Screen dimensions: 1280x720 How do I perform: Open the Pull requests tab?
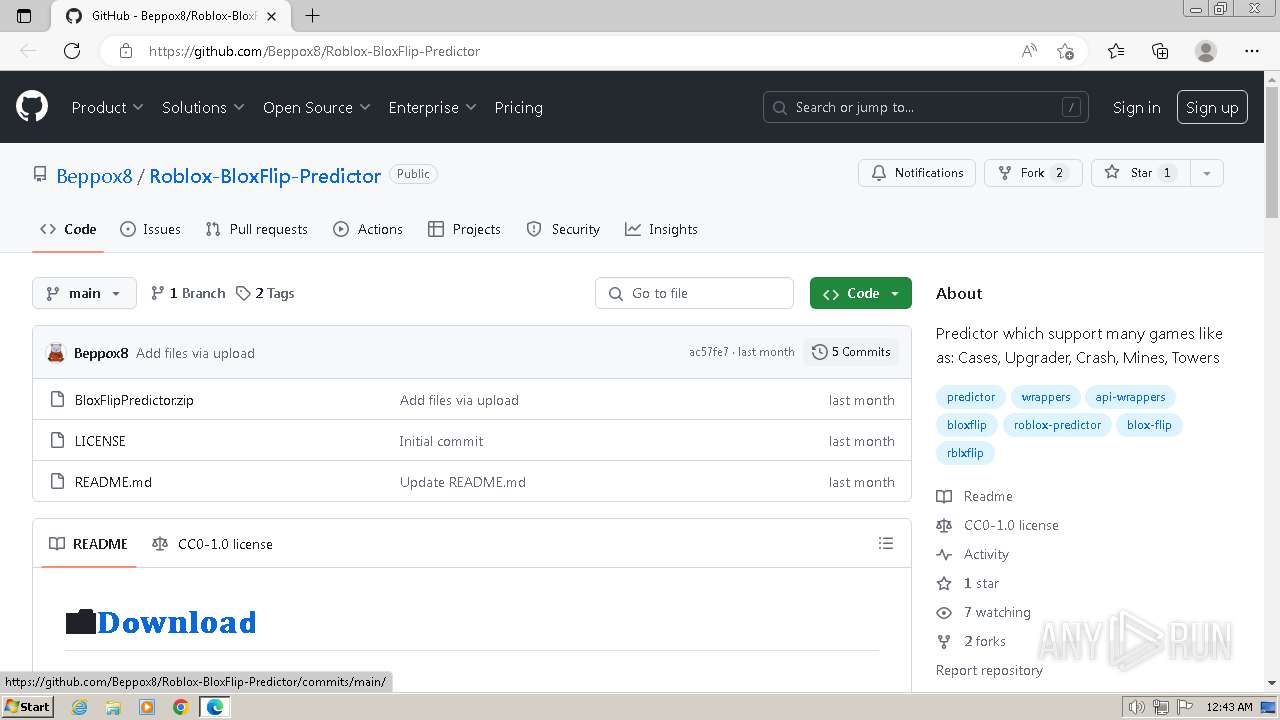click(x=256, y=229)
